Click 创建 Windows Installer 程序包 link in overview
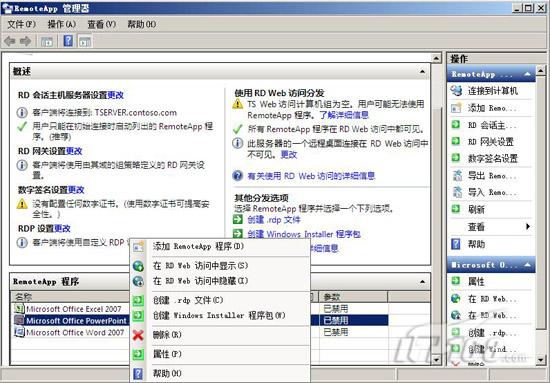Screen dimensions: 550x383 [x=304, y=234]
